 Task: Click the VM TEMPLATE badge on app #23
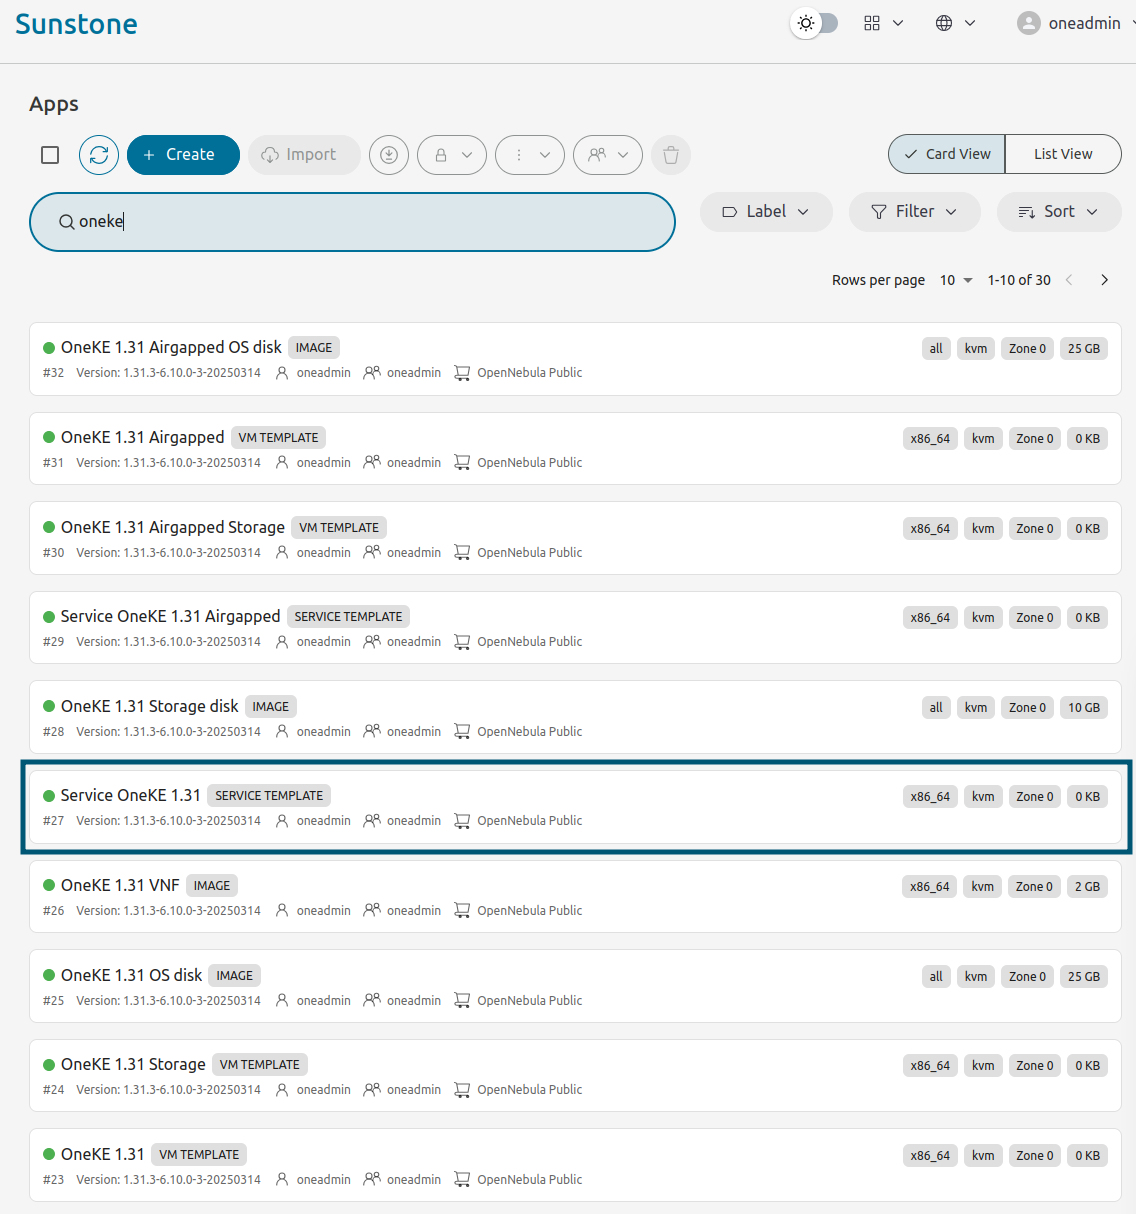199,1155
